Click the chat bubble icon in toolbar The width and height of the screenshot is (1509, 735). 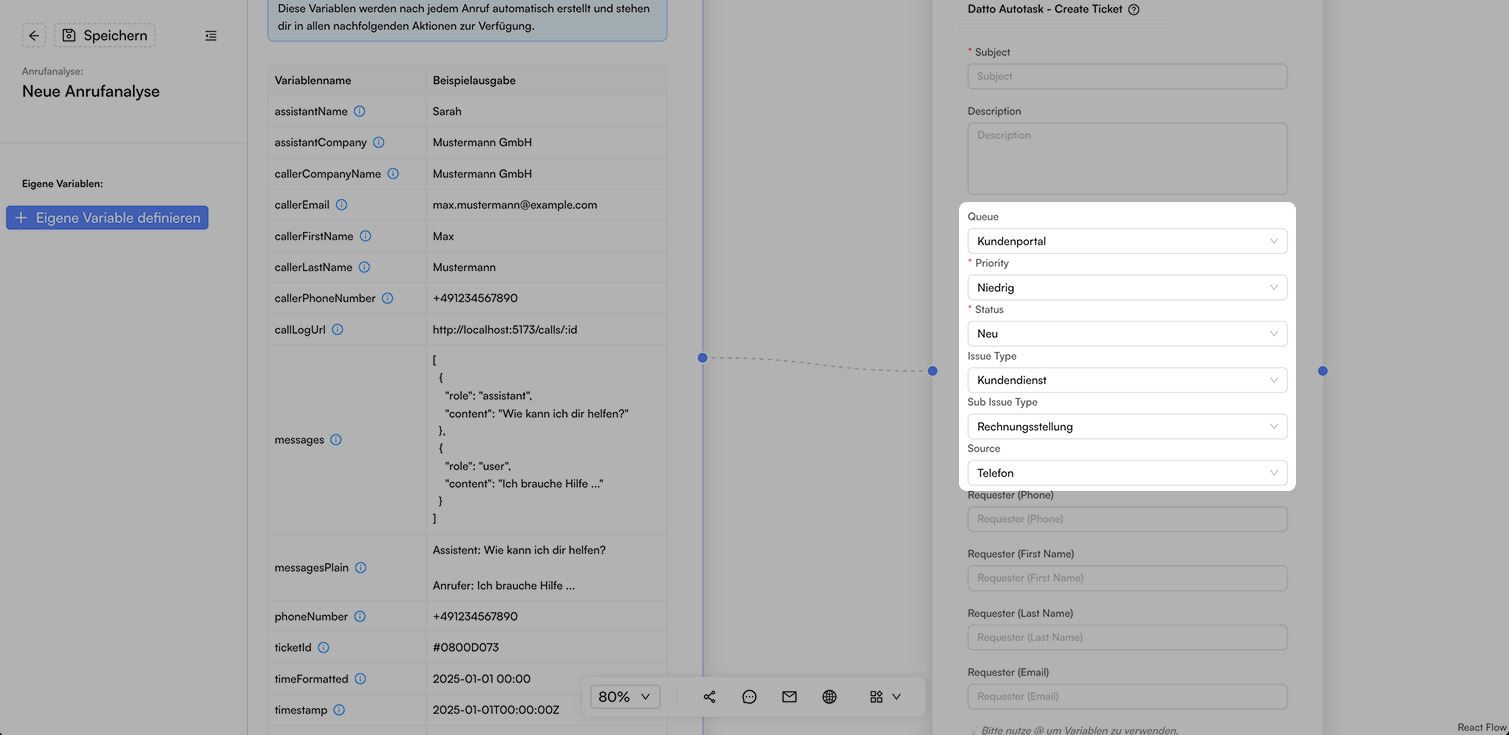point(749,697)
